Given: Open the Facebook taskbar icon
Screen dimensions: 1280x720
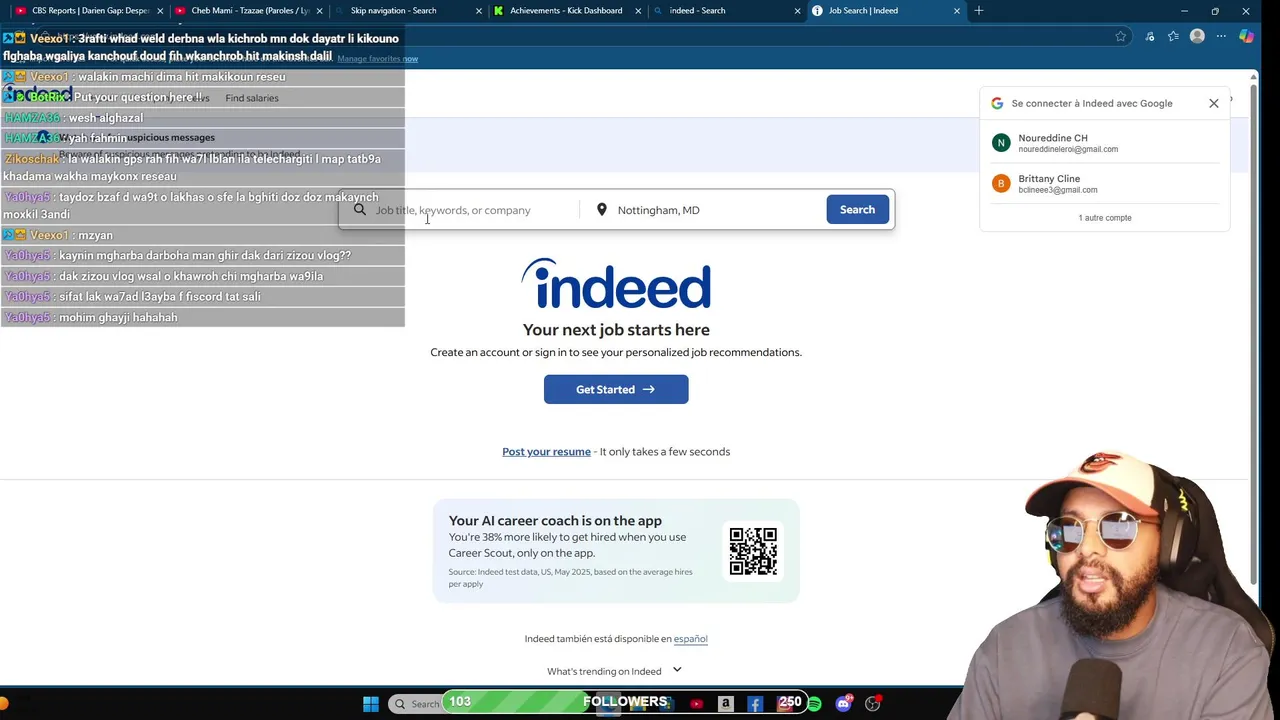Looking at the screenshot, I should coord(755,704).
